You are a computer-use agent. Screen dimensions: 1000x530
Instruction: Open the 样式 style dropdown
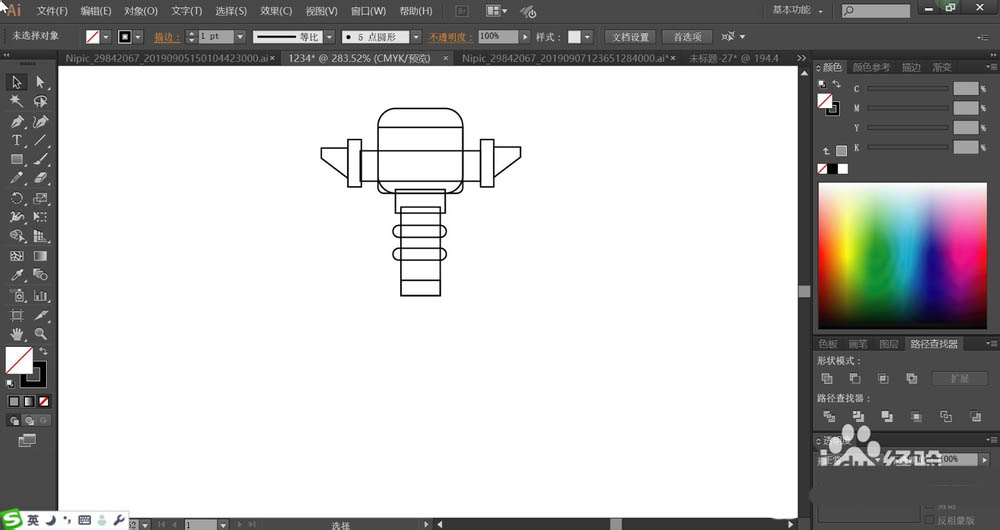[587, 37]
